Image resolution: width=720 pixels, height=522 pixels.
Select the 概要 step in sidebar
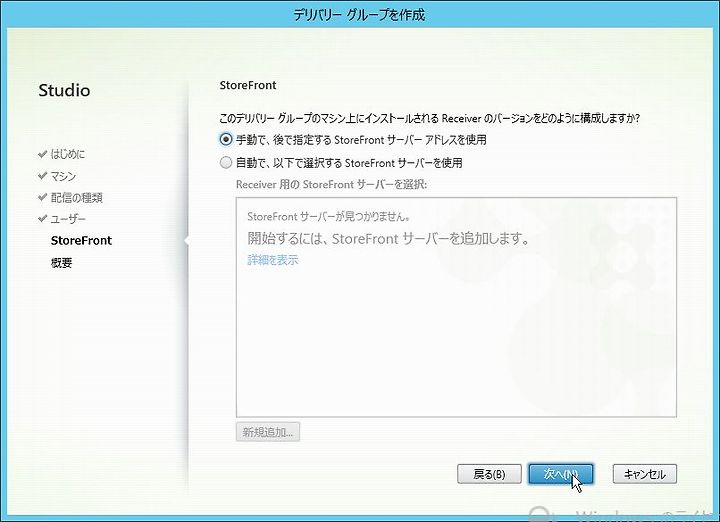pyautogui.click(x=62, y=263)
